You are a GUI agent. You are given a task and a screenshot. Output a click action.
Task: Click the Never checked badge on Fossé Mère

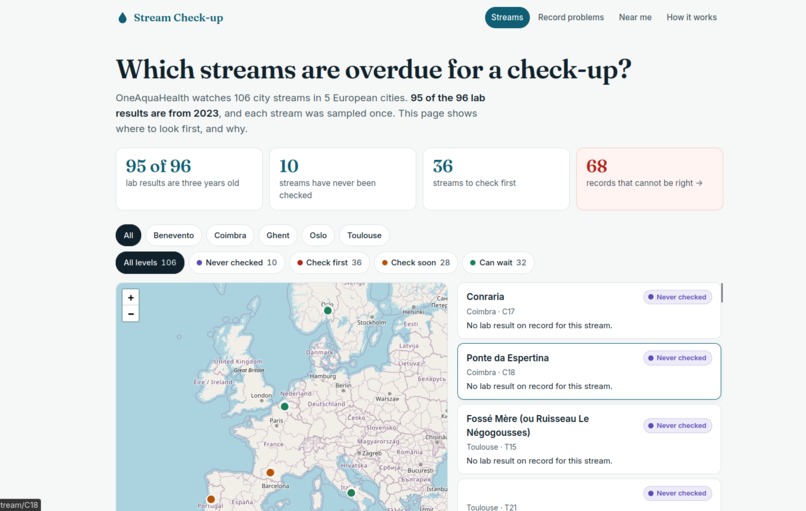pyautogui.click(x=677, y=426)
